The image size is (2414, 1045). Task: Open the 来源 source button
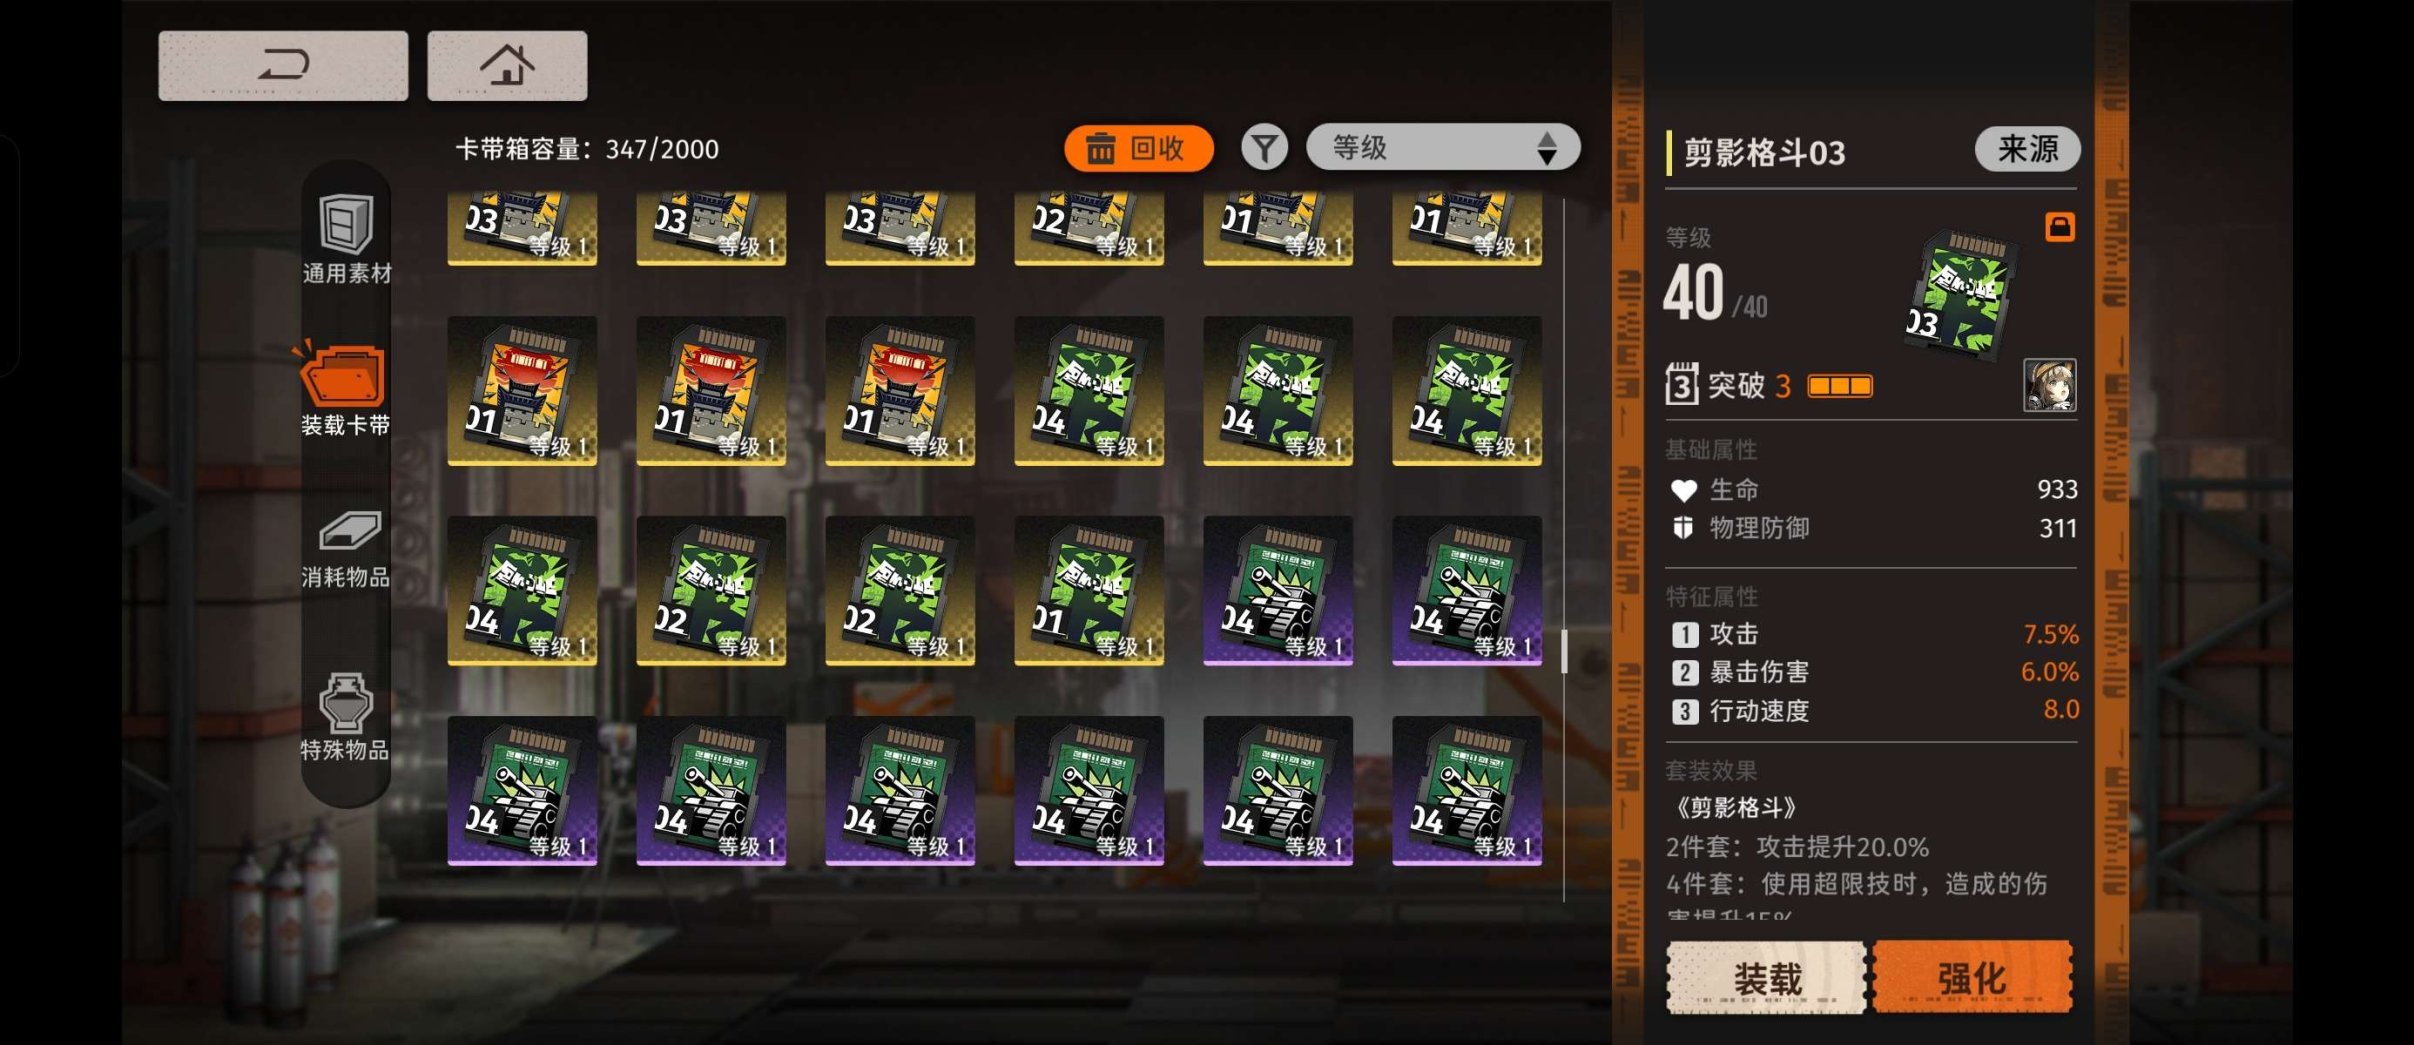tap(2027, 150)
